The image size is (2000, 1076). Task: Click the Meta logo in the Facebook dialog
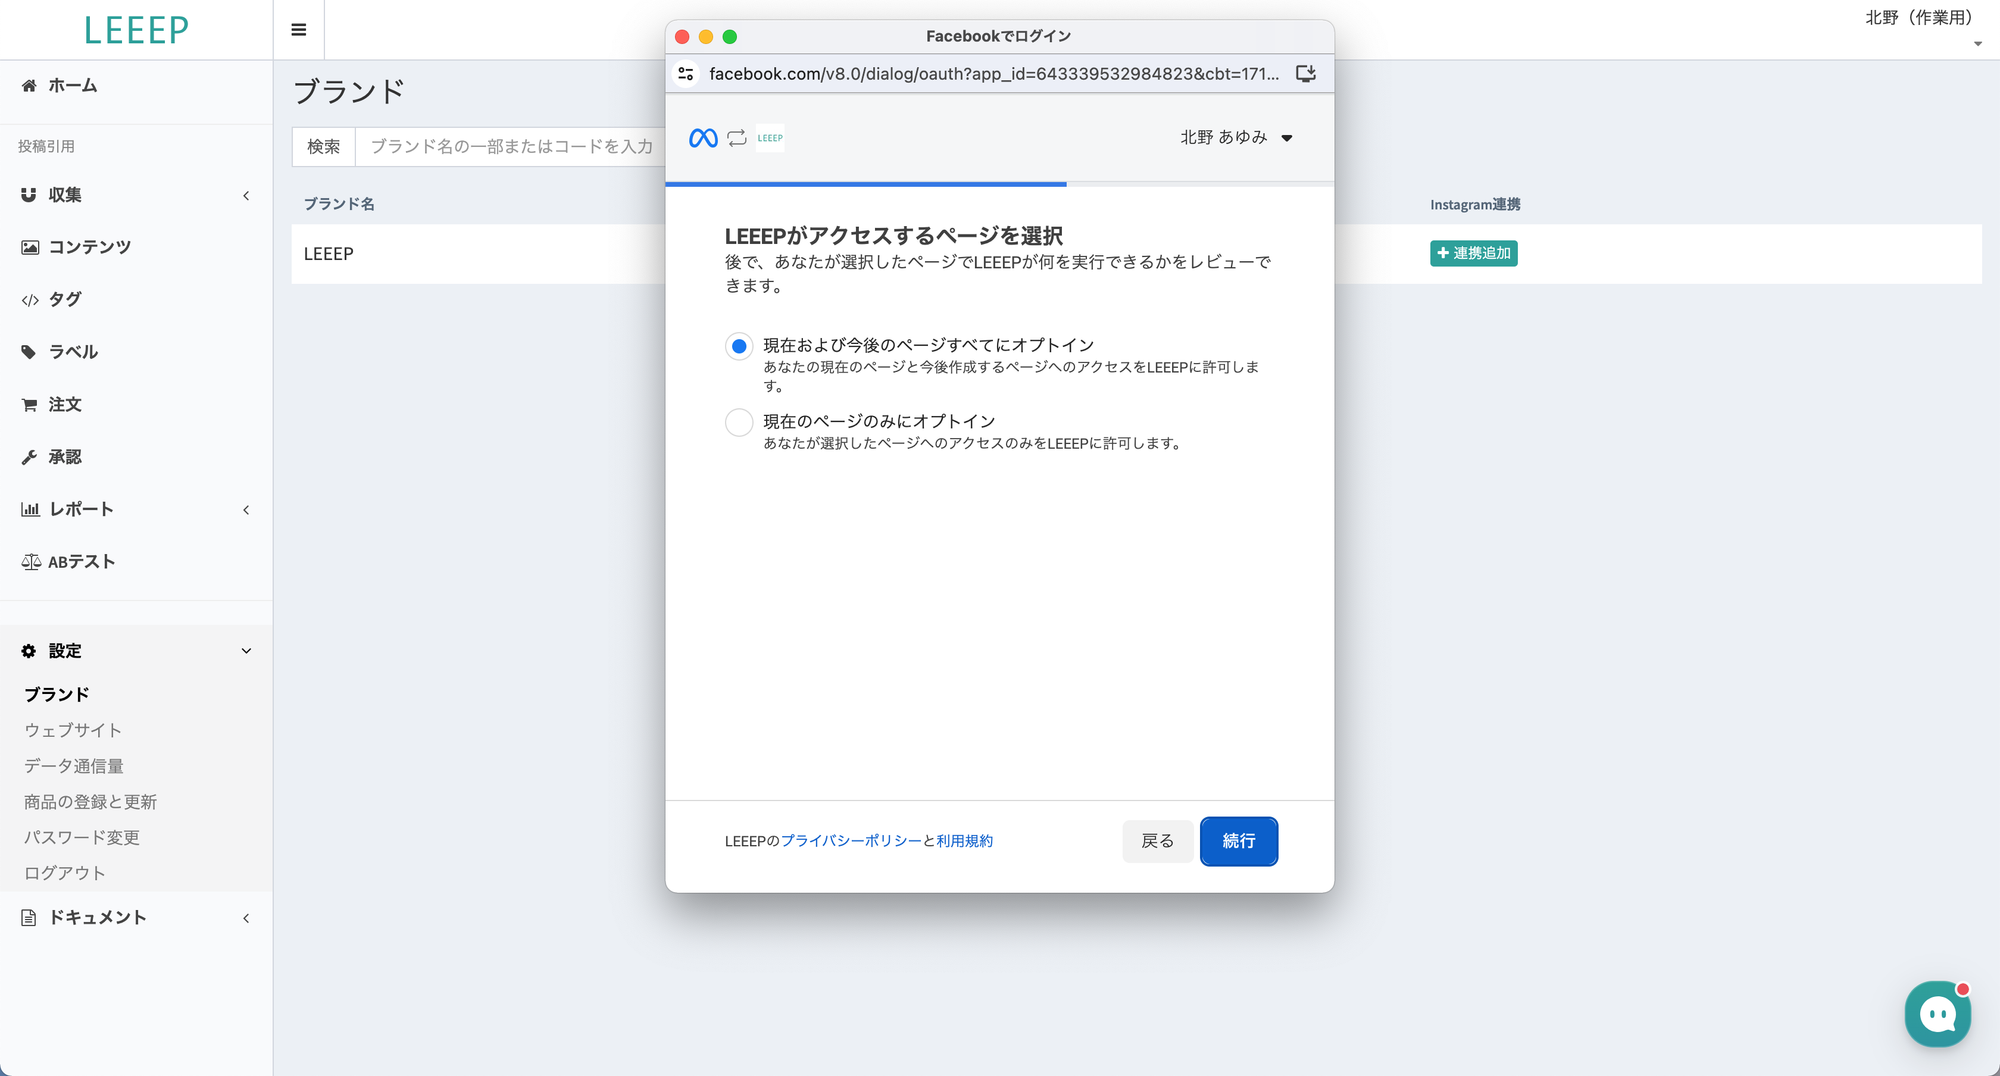click(703, 138)
